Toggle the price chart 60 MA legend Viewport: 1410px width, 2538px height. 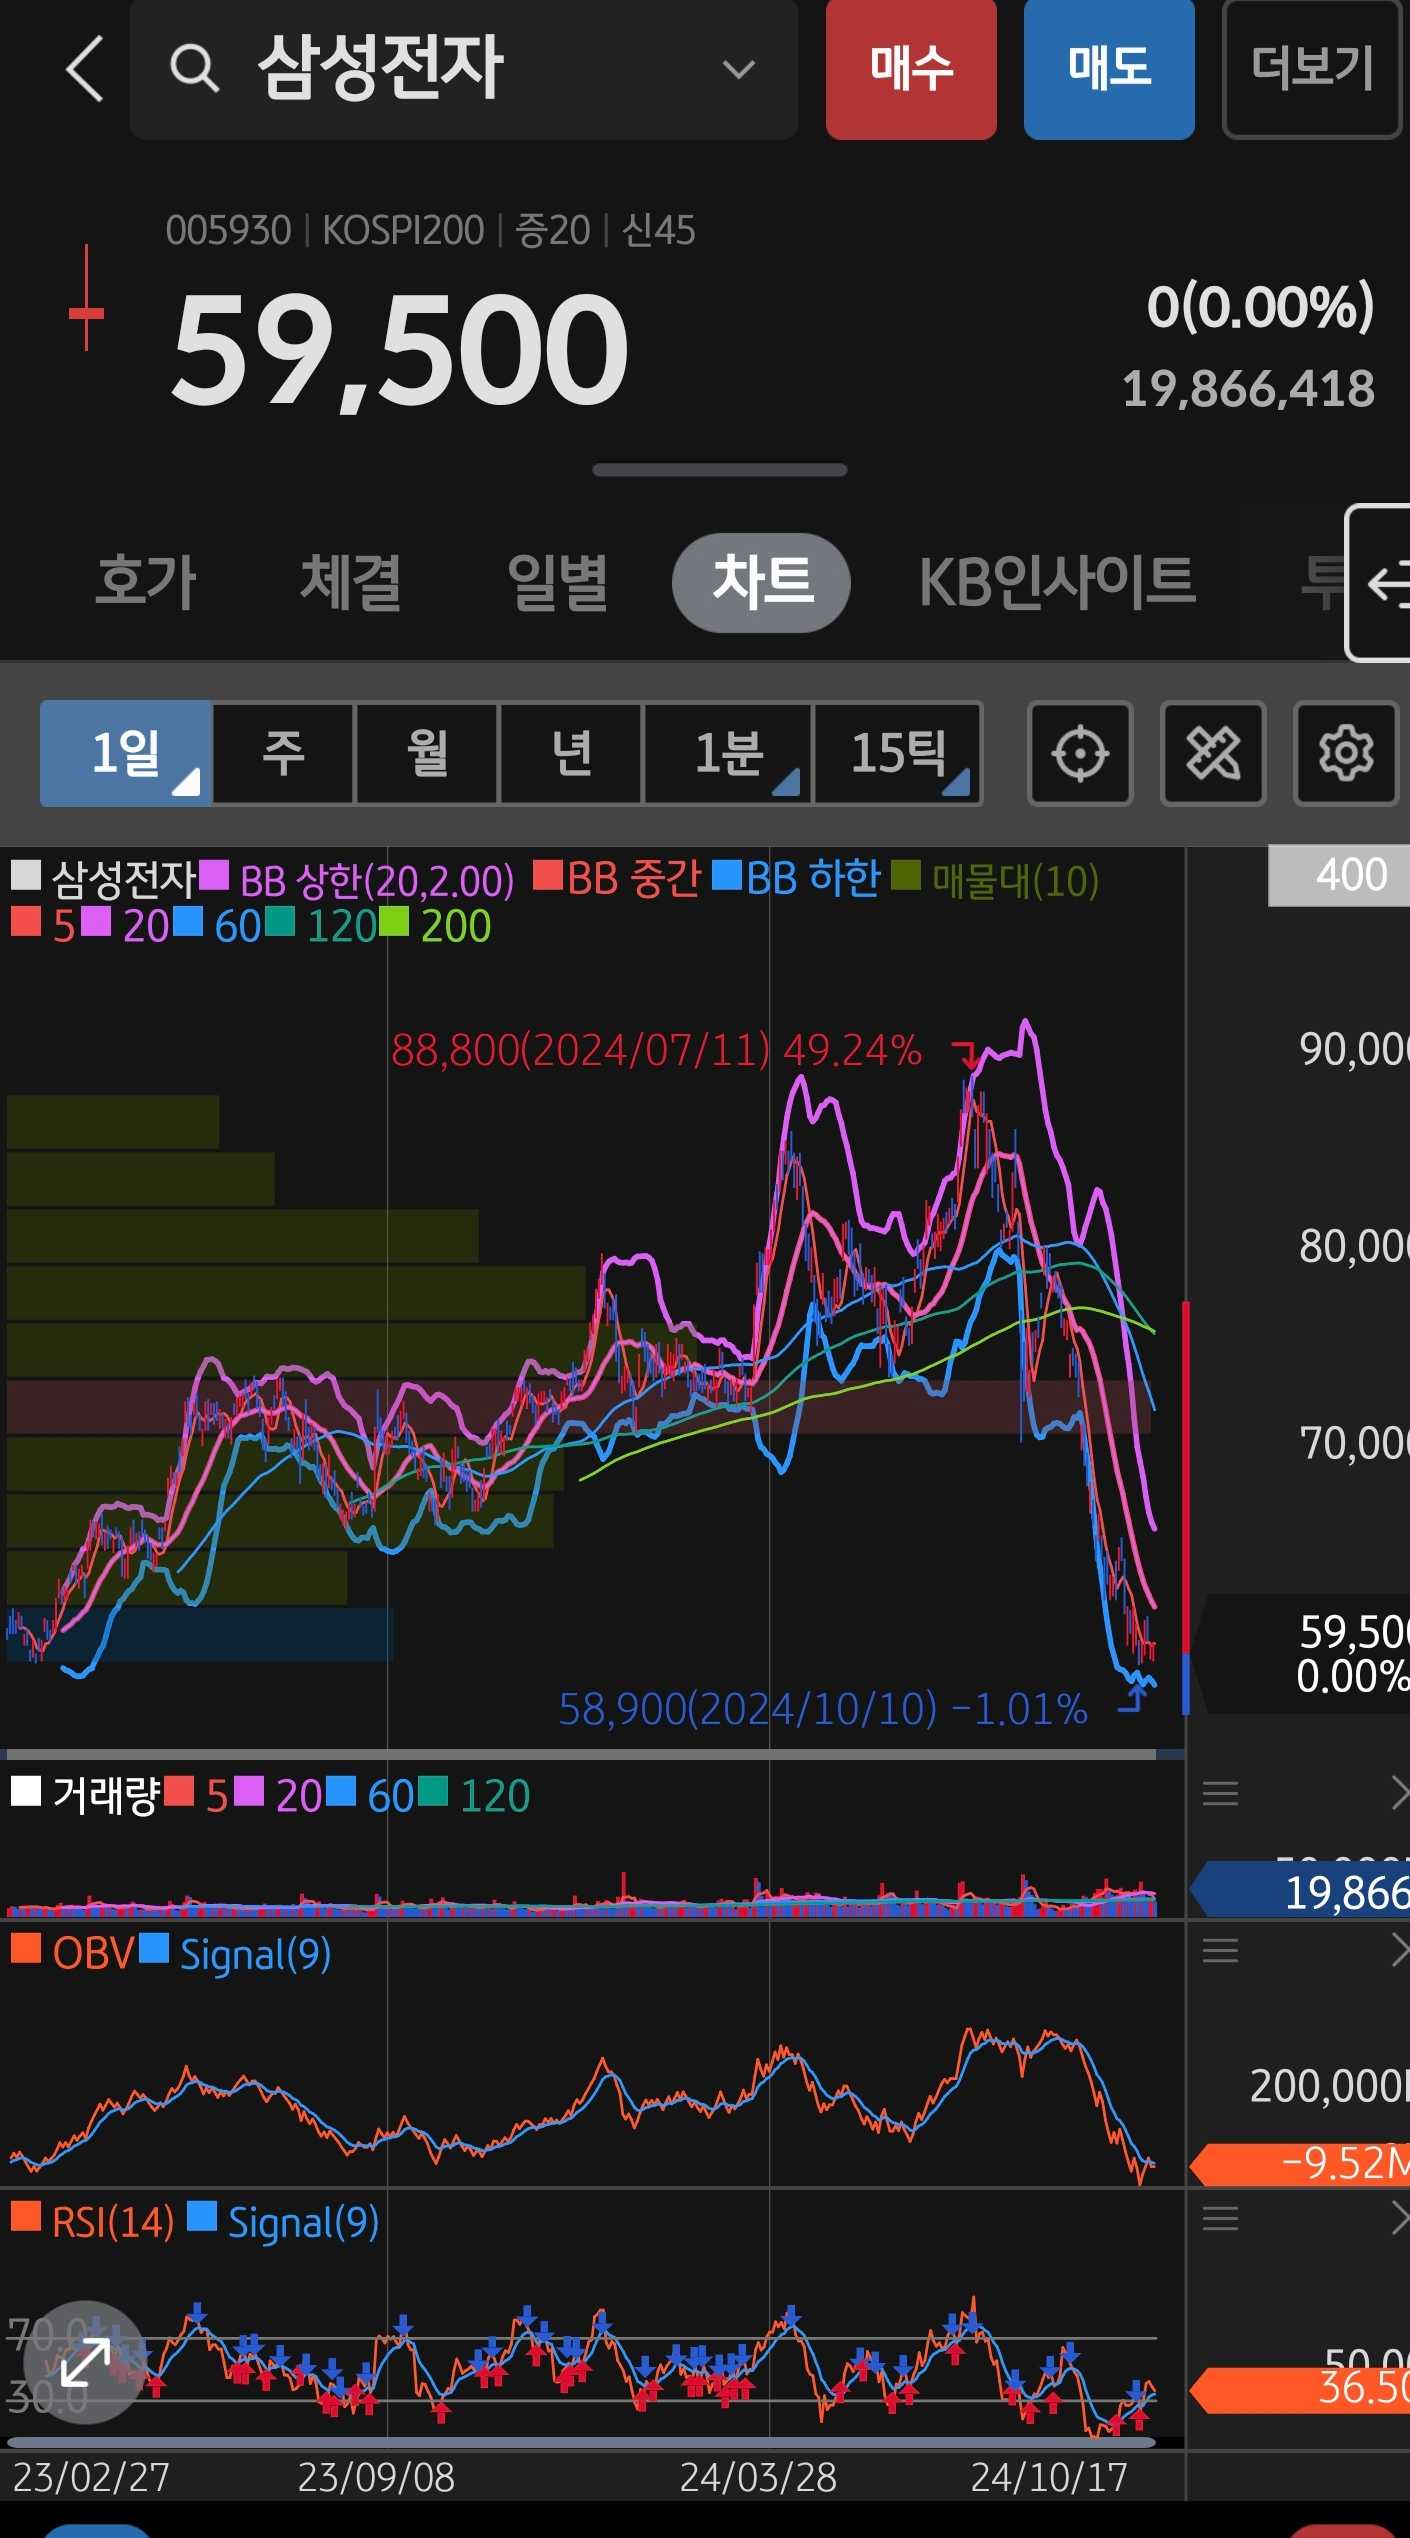pyautogui.click(x=216, y=926)
